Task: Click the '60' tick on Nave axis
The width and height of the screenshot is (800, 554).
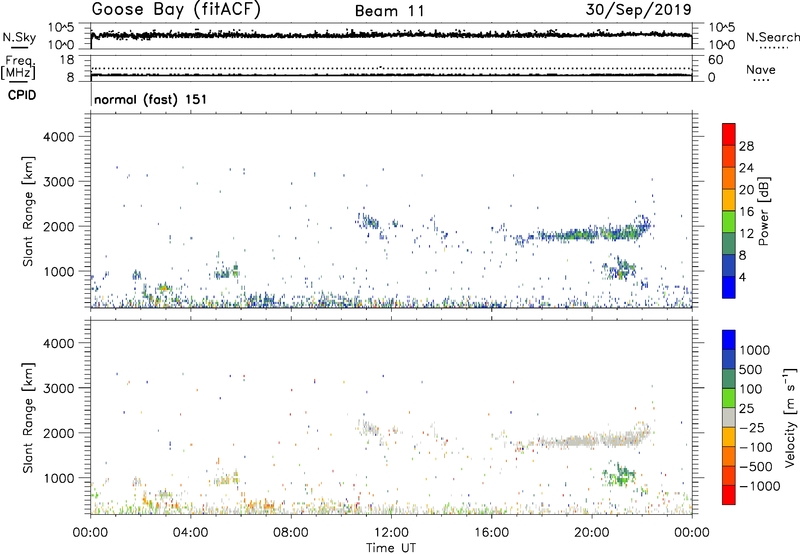Action: [x=716, y=60]
